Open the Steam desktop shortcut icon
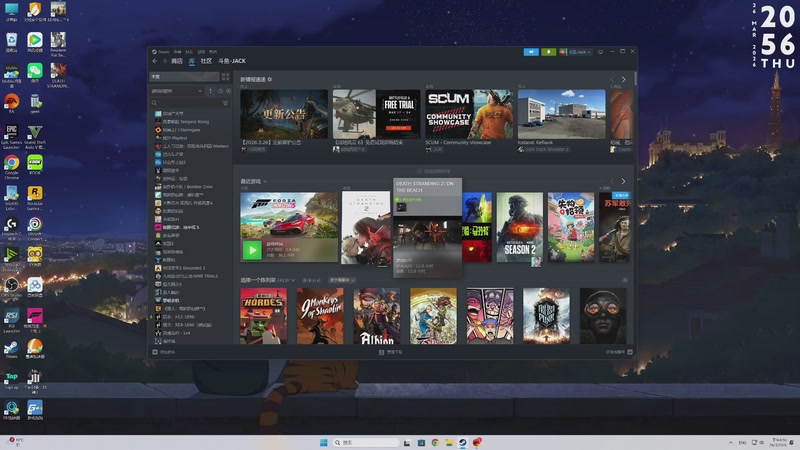The image size is (800, 450). tap(11, 349)
